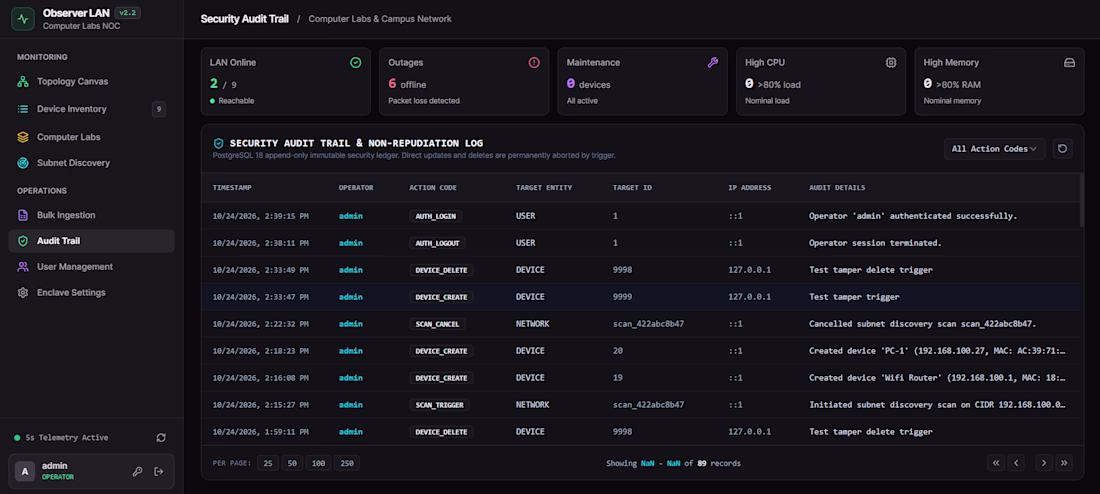Click the Audit Details column header

tap(837, 188)
